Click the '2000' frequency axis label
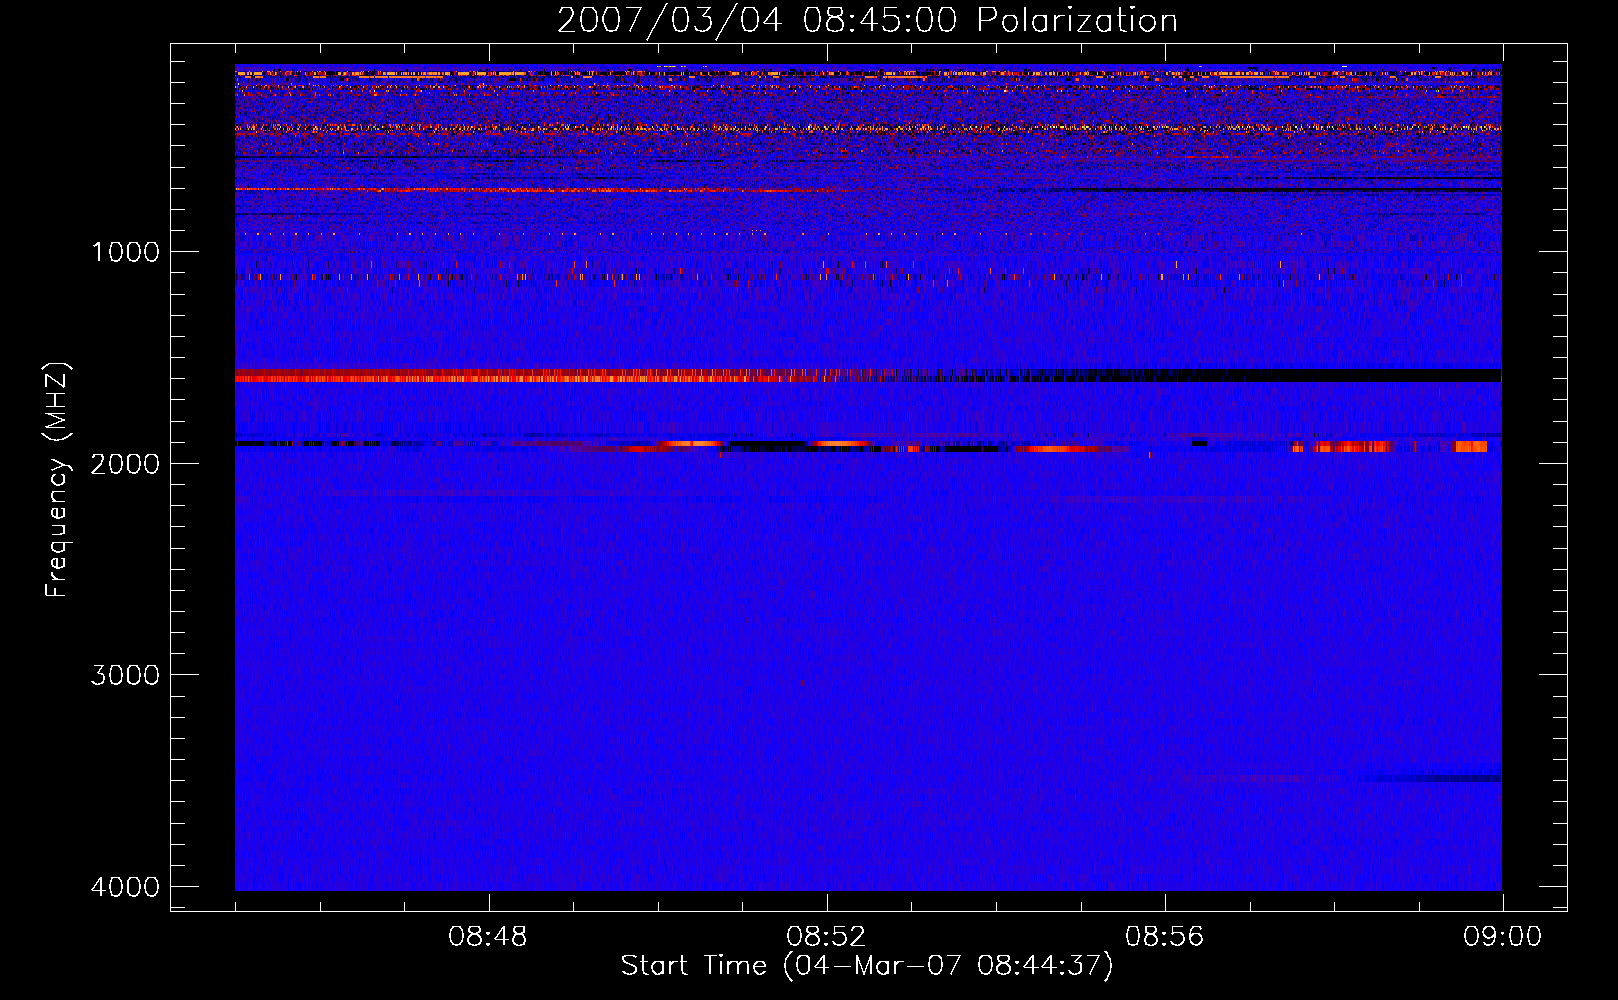The height and width of the screenshot is (1000, 1618). (125, 464)
